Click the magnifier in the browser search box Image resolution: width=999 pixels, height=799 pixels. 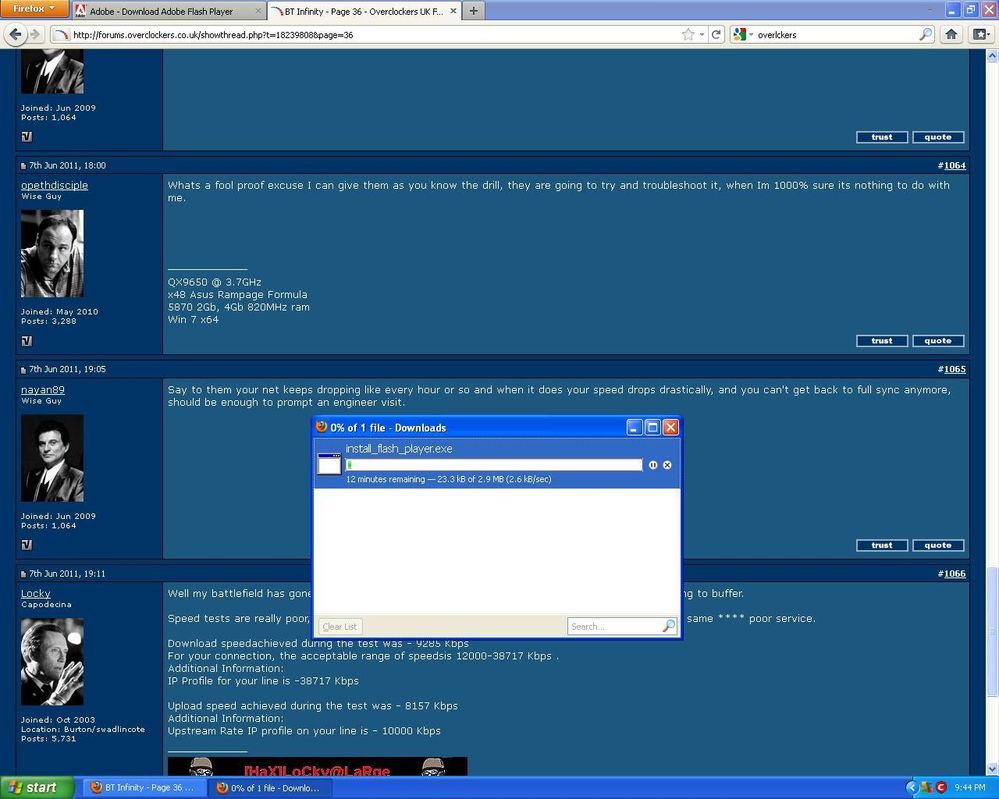click(x=926, y=34)
